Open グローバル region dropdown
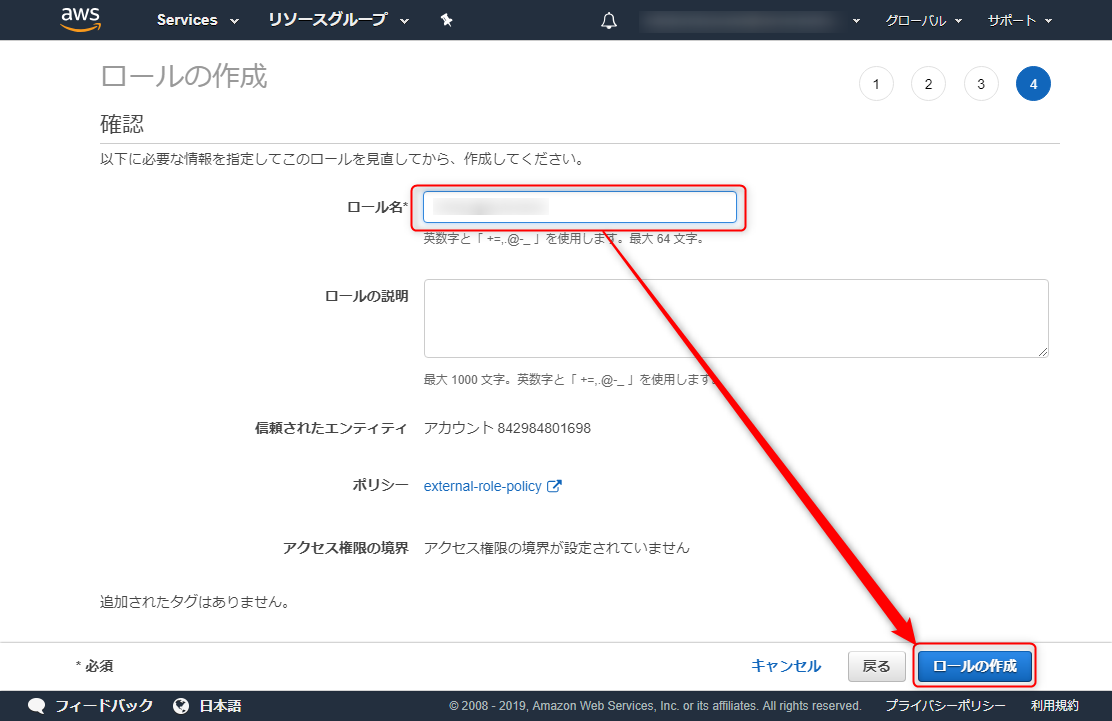Viewport: 1112px width, 721px height. (x=923, y=21)
